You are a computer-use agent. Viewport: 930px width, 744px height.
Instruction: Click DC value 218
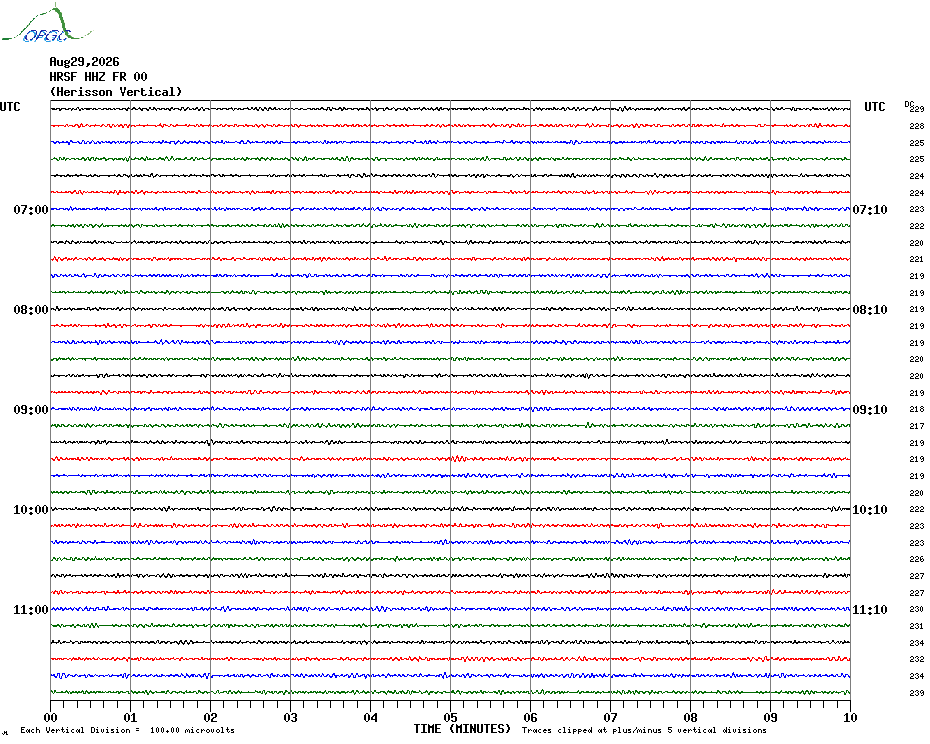917,409
